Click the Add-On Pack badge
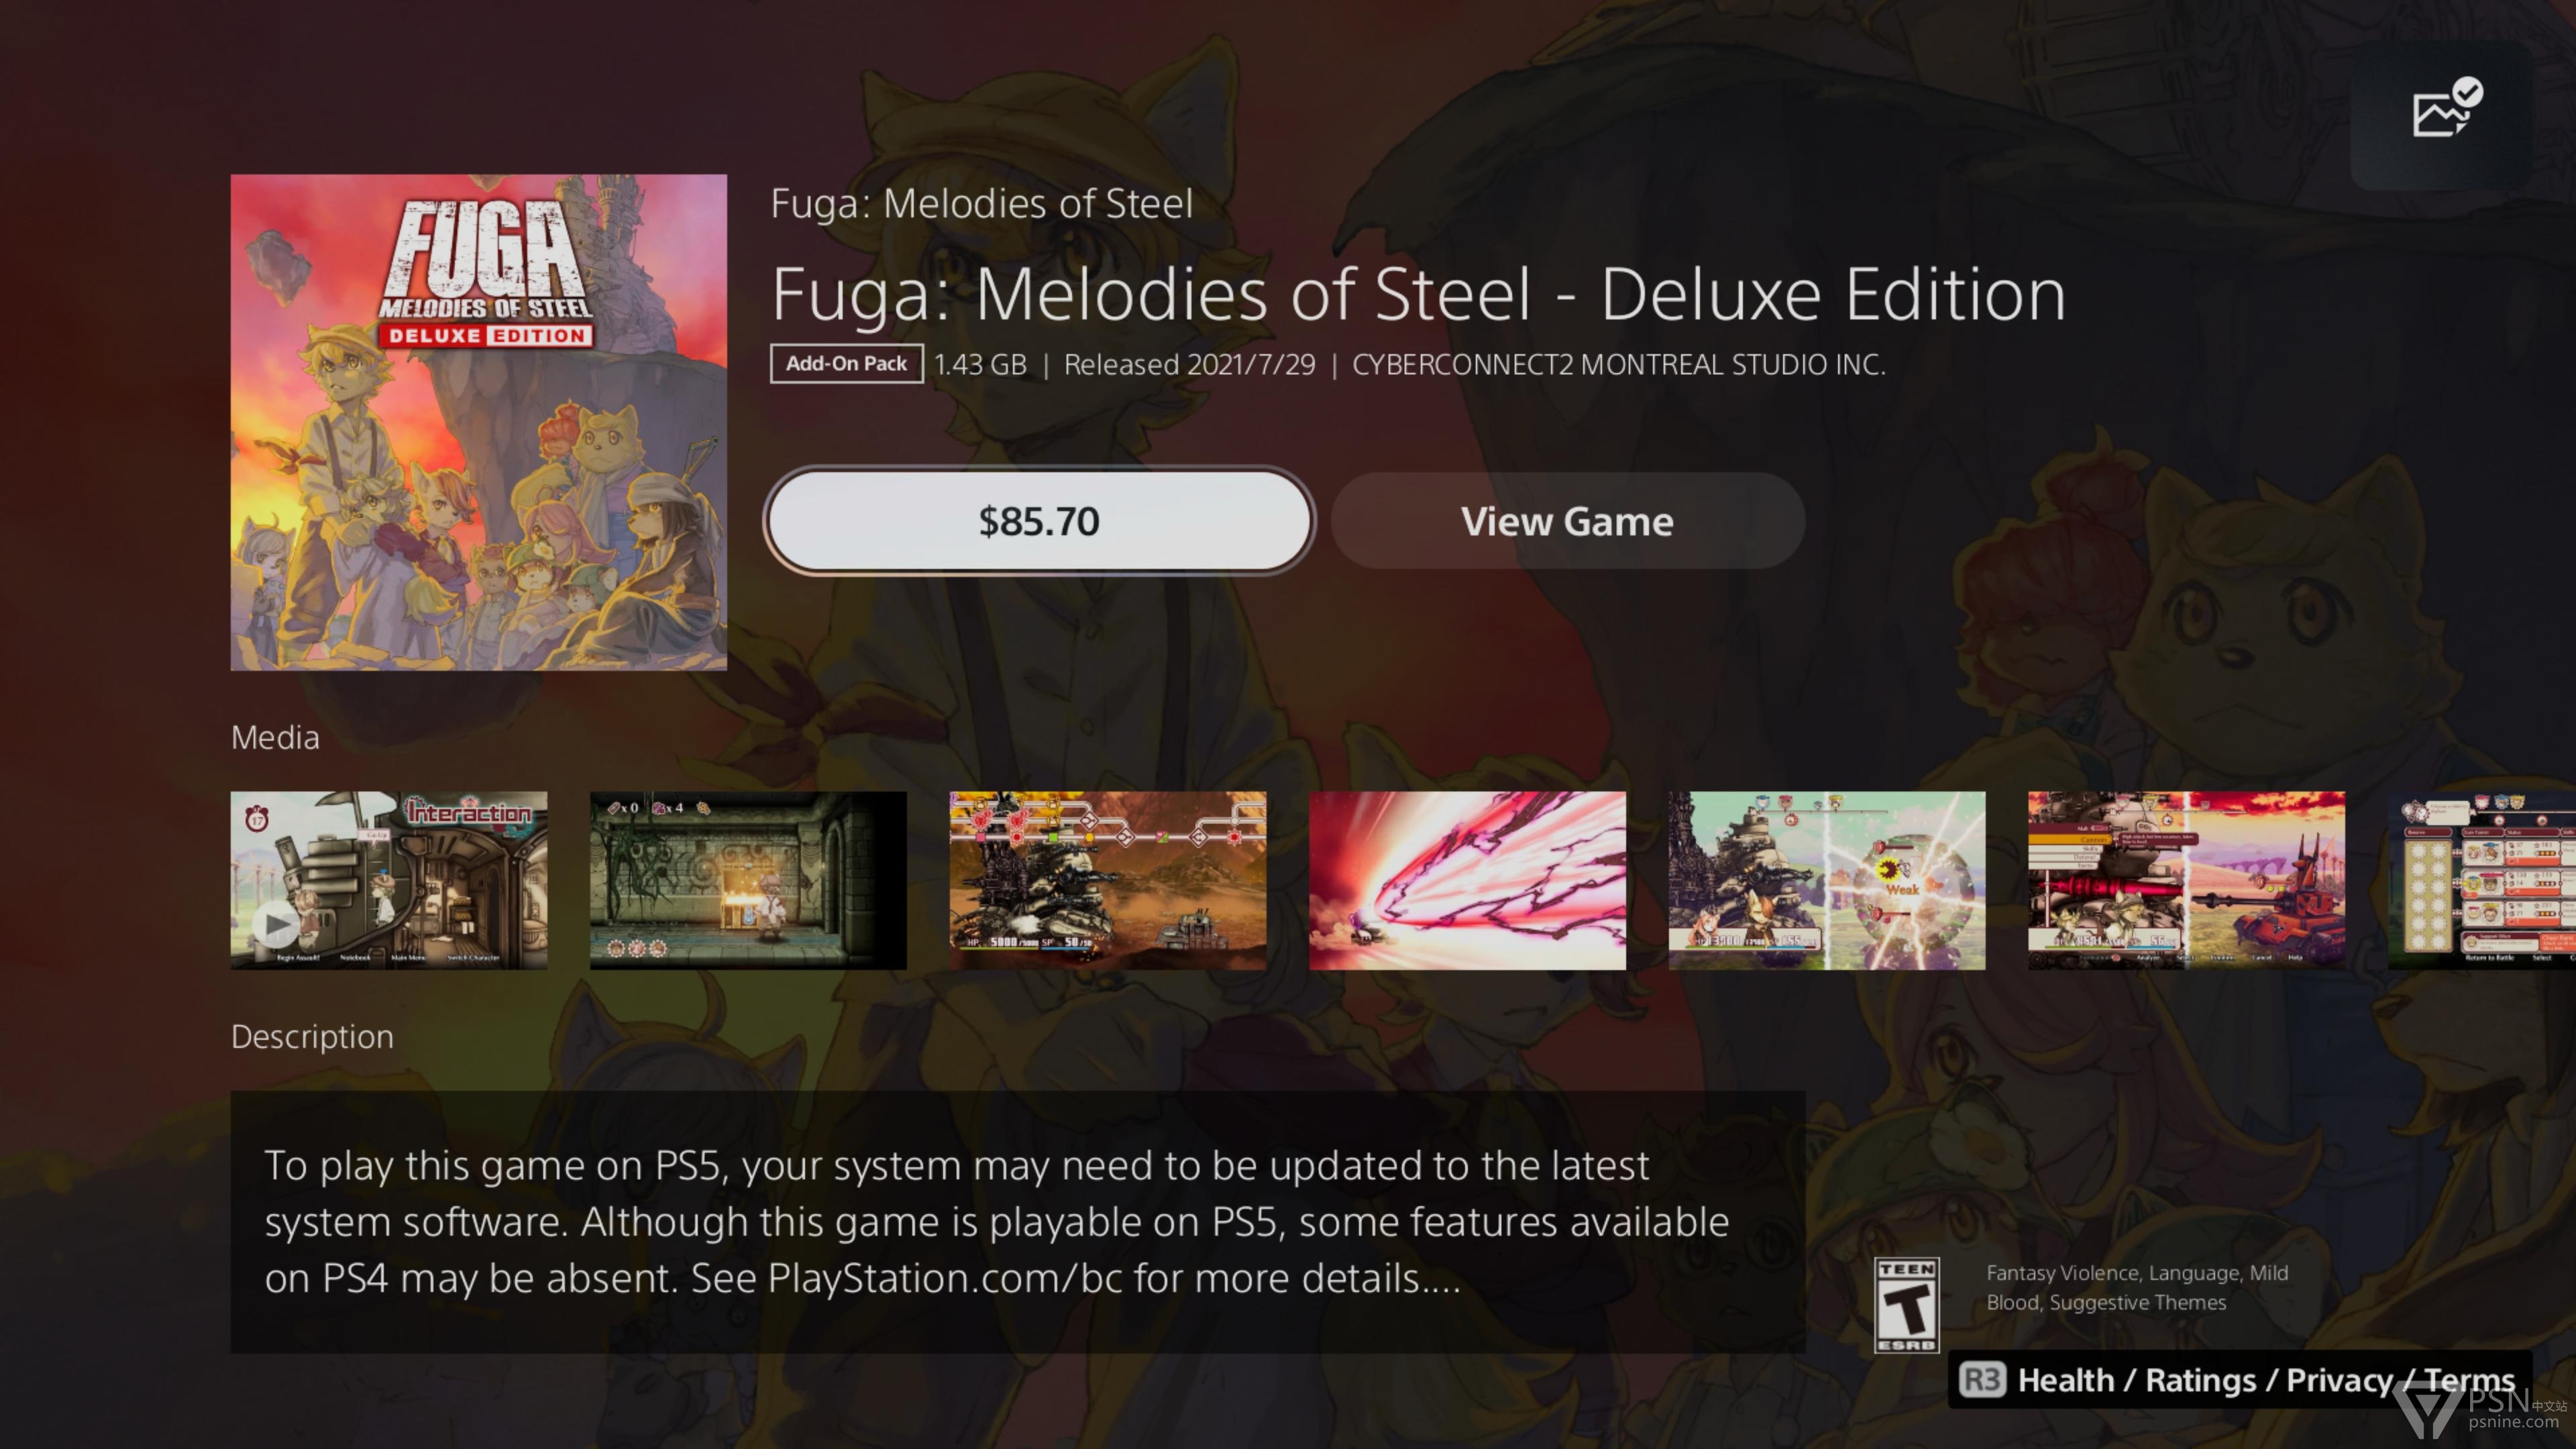This screenshot has height=1449, width=2576. click(x=846, y=364)
